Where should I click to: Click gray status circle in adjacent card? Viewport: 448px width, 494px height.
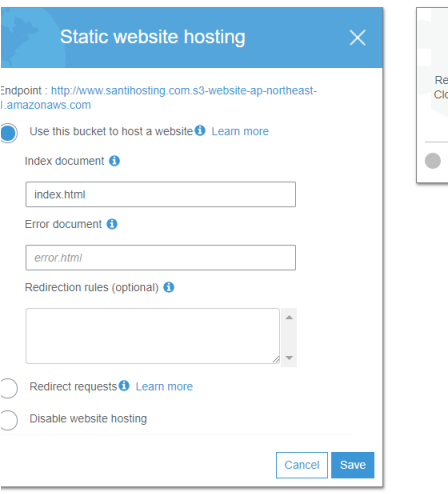(433, 161)
